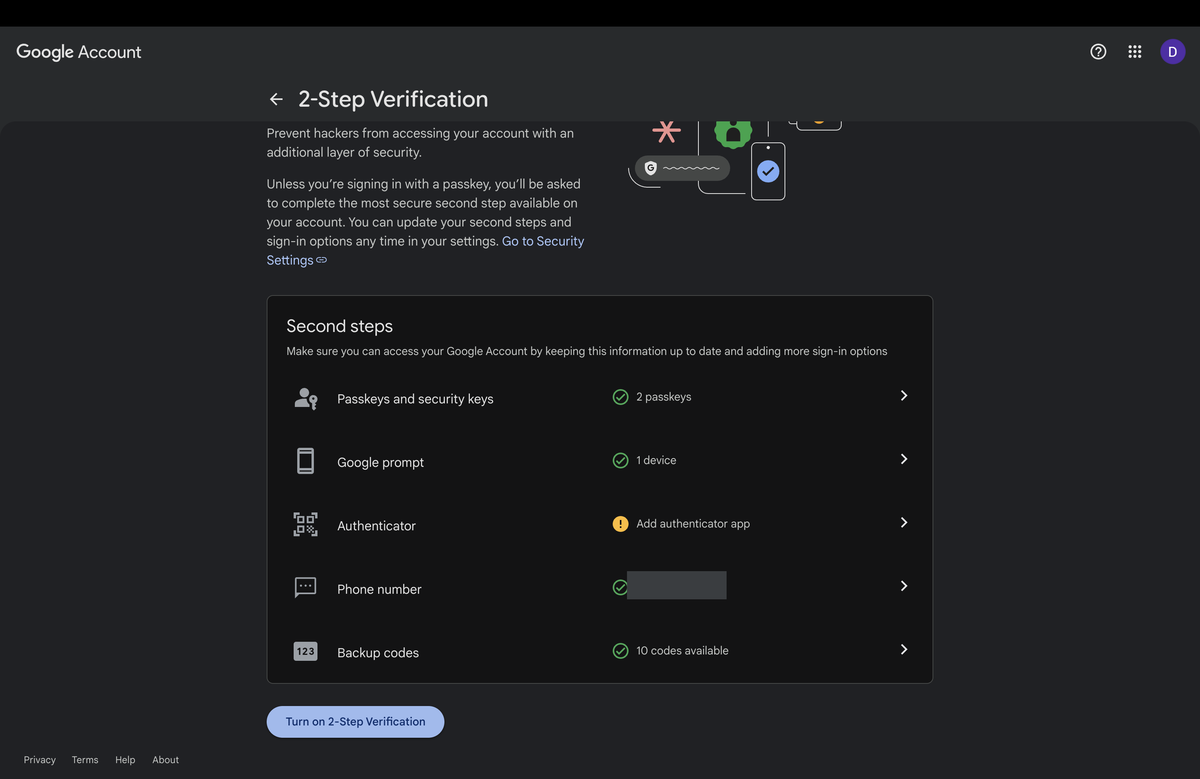Open the Go to Security Settings link
Image resolution: width=1200 pixels, height=779 pixels.
(x=543, y=241)
